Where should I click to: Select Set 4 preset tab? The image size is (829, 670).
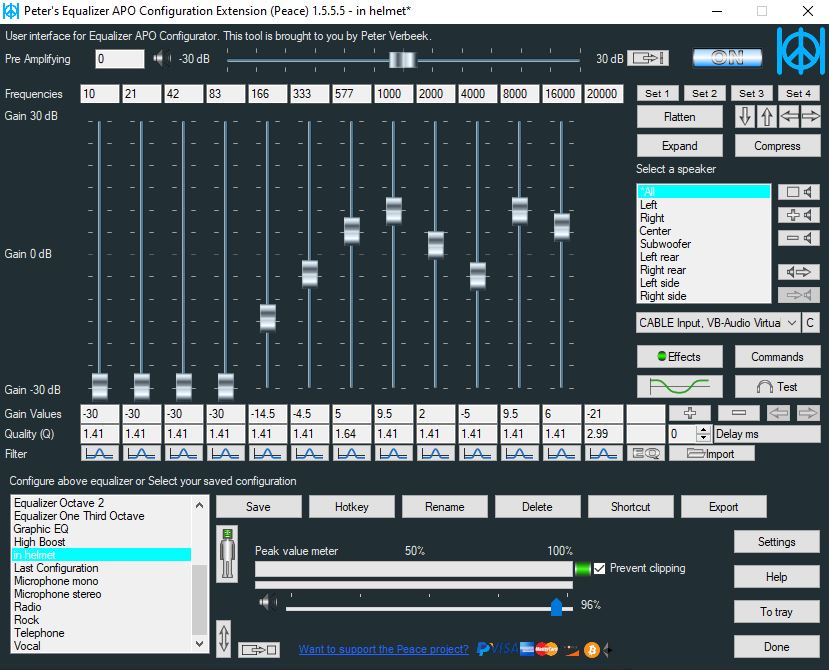(798, 94)
